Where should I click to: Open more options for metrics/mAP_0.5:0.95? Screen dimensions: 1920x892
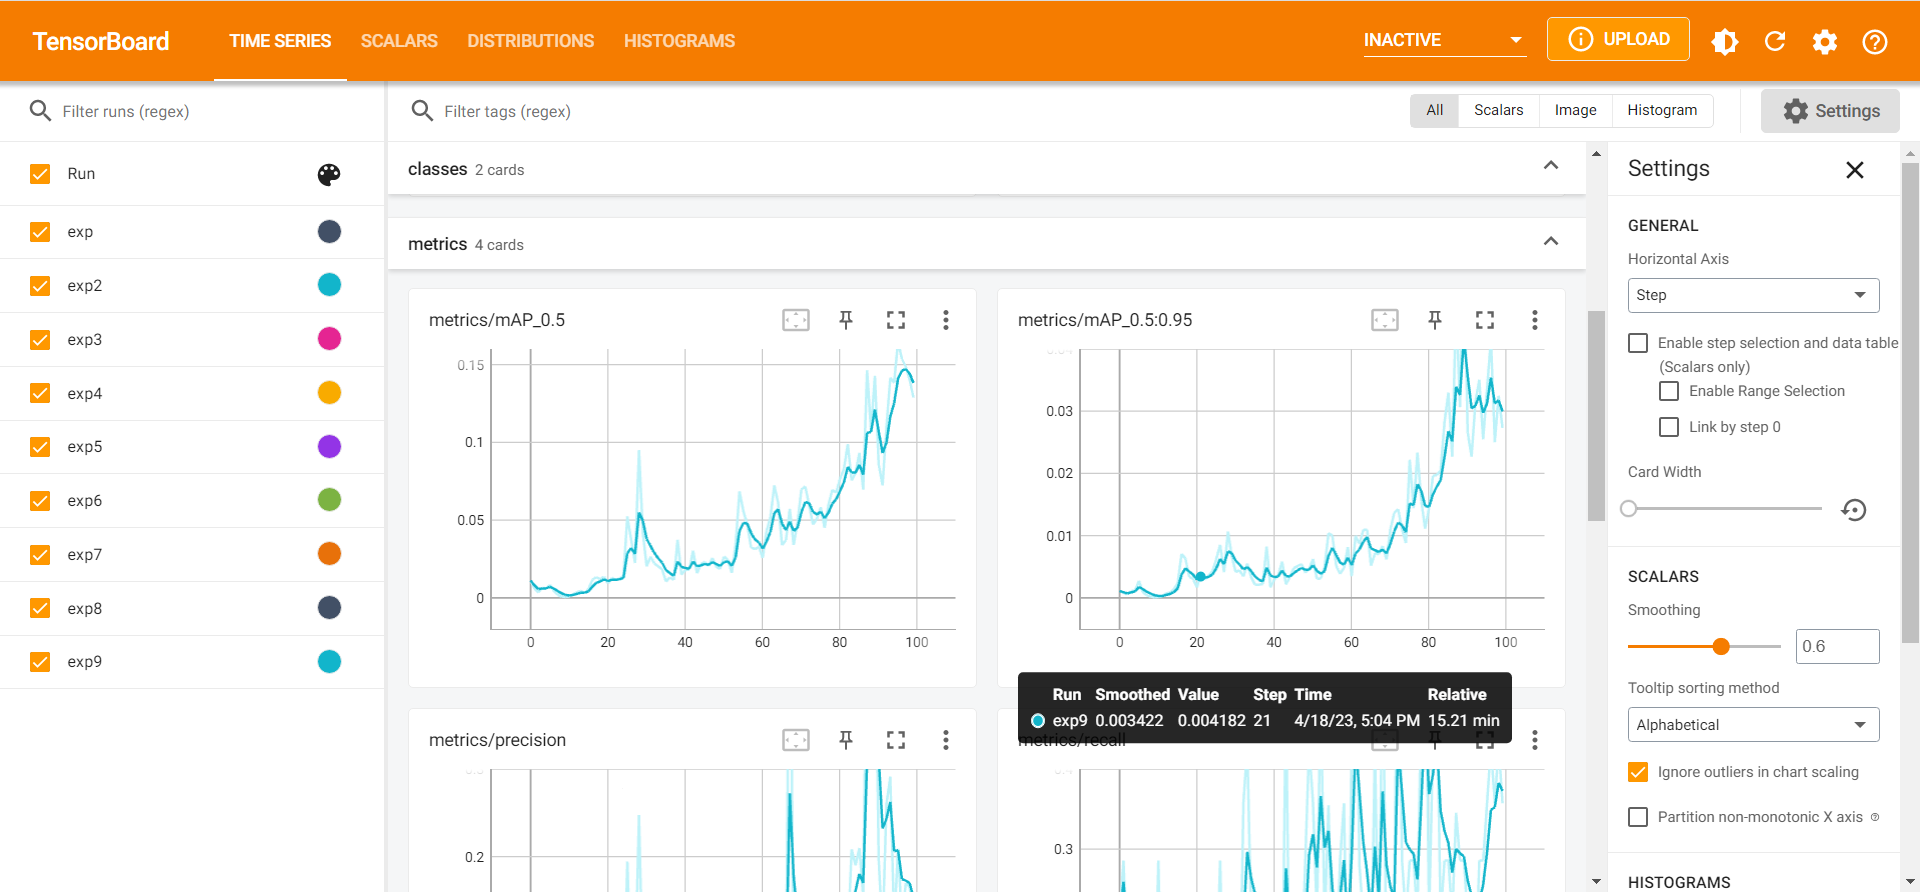pyautogui.click(x=1535, y=320)
